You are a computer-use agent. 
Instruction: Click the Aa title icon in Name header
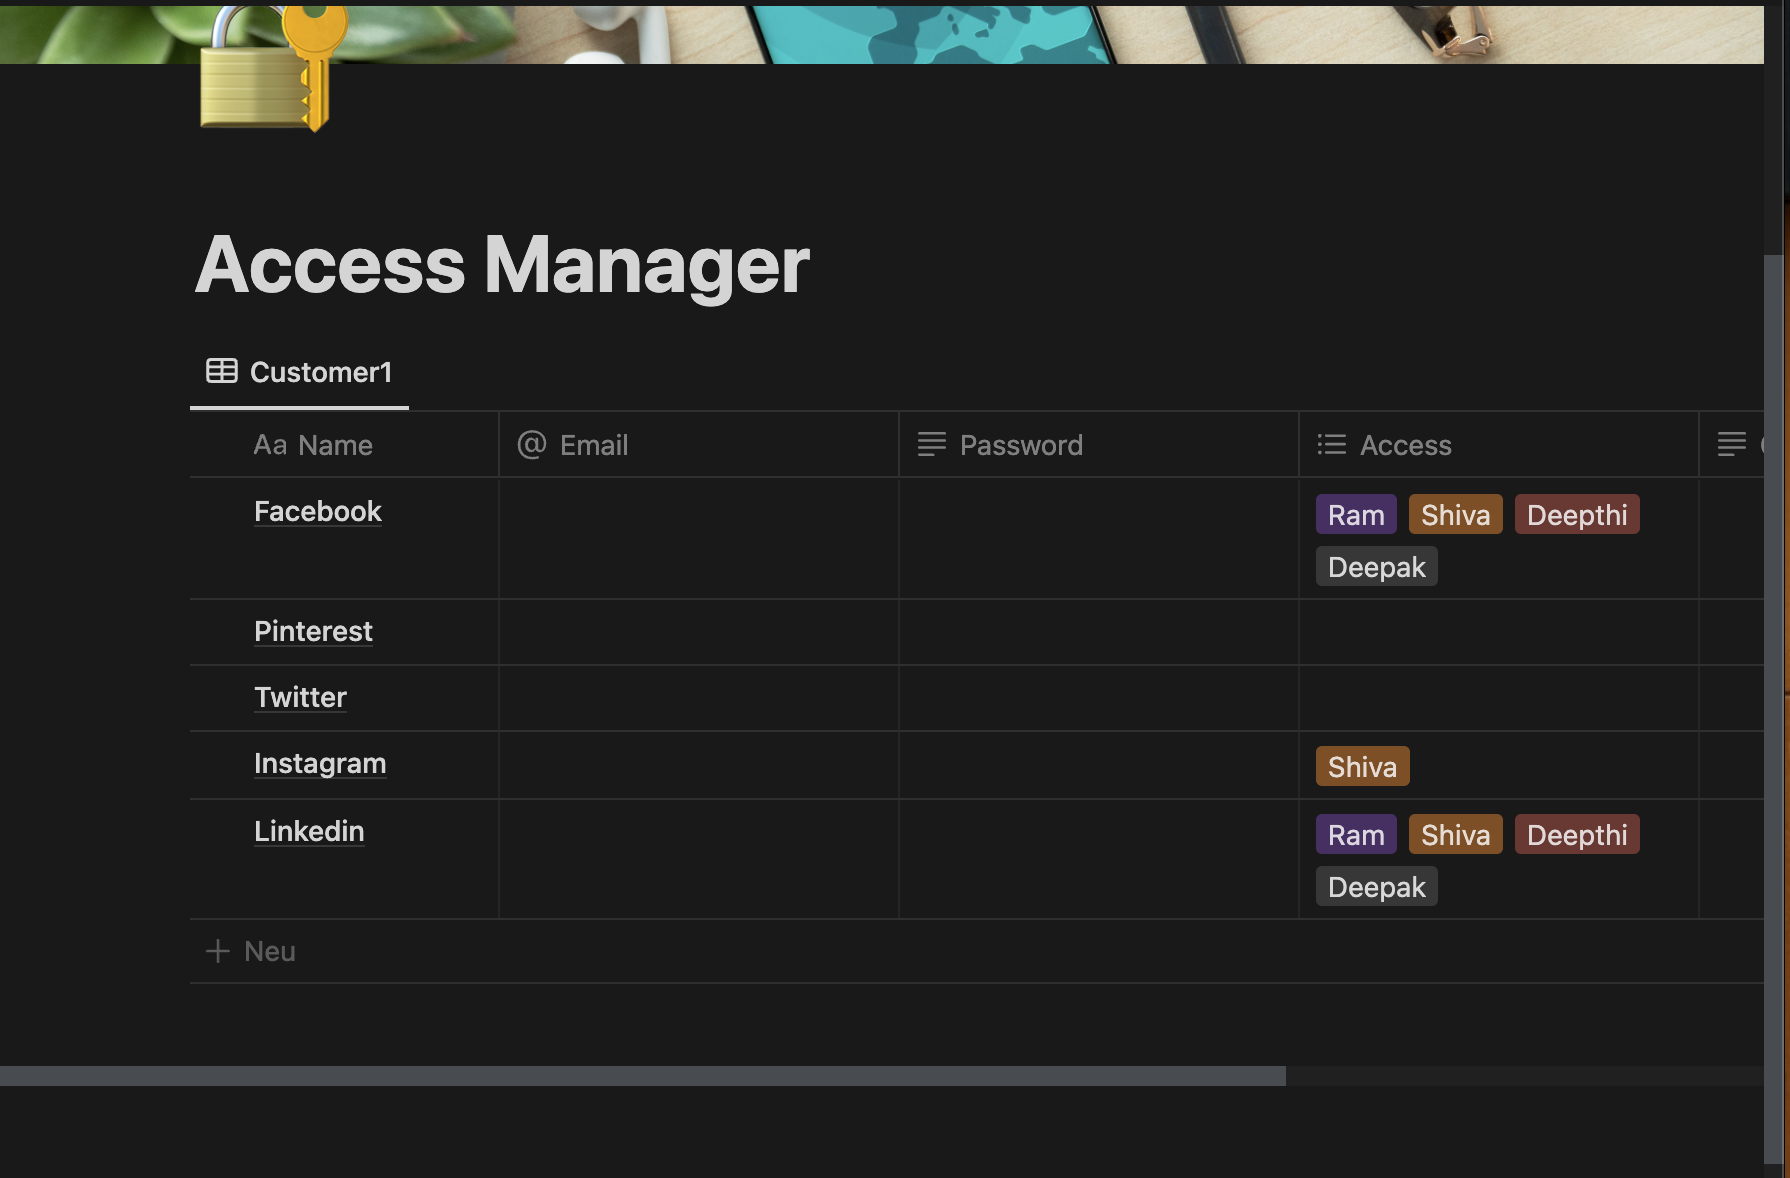point(270,445)
